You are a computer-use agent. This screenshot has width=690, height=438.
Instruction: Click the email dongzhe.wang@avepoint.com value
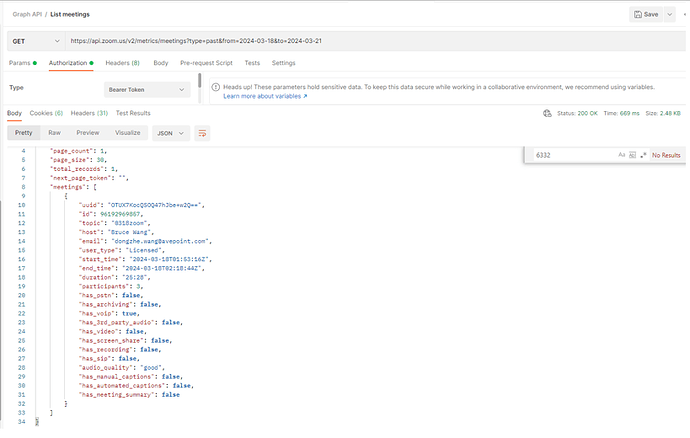click(160, 241)
